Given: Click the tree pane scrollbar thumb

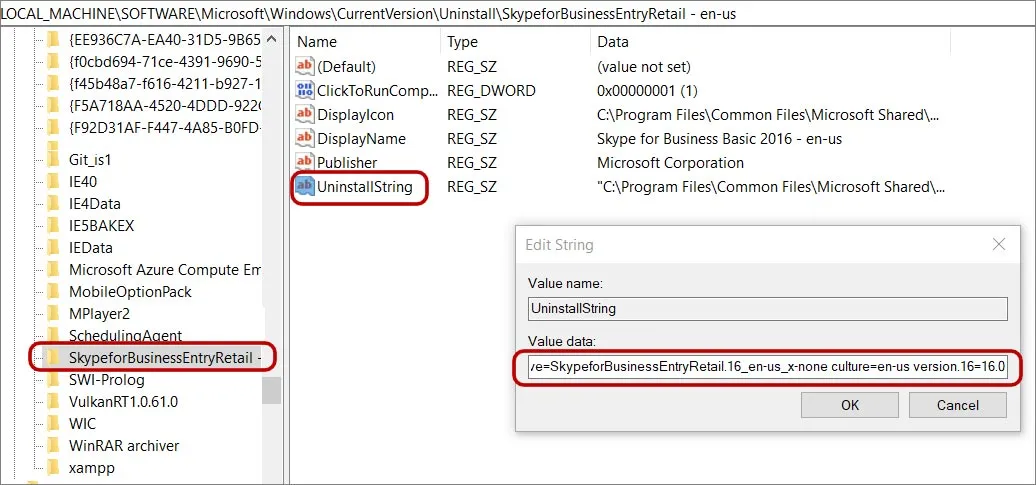Looking at the screenshot, I should coord(272,390).
